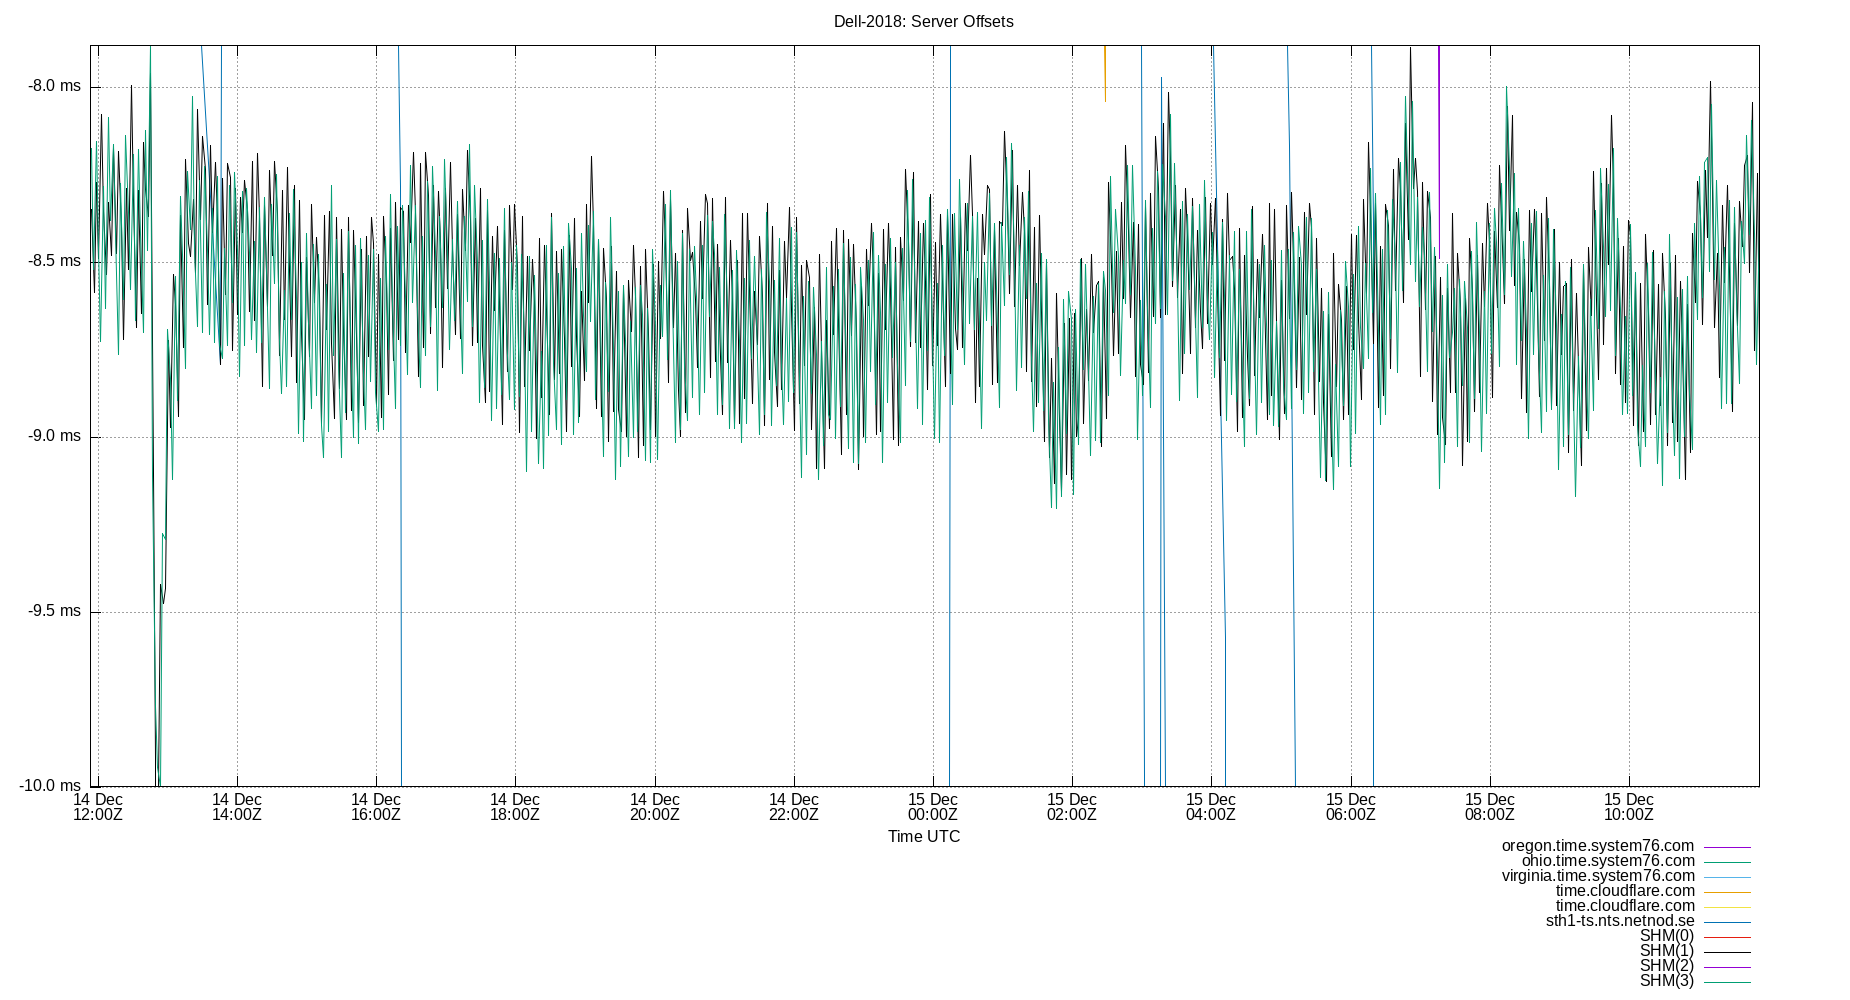Click the 14 Dec 12:00Z tick label
Image resolution: width=1850 pixels, height=1000 pixels.
(97, 807)
